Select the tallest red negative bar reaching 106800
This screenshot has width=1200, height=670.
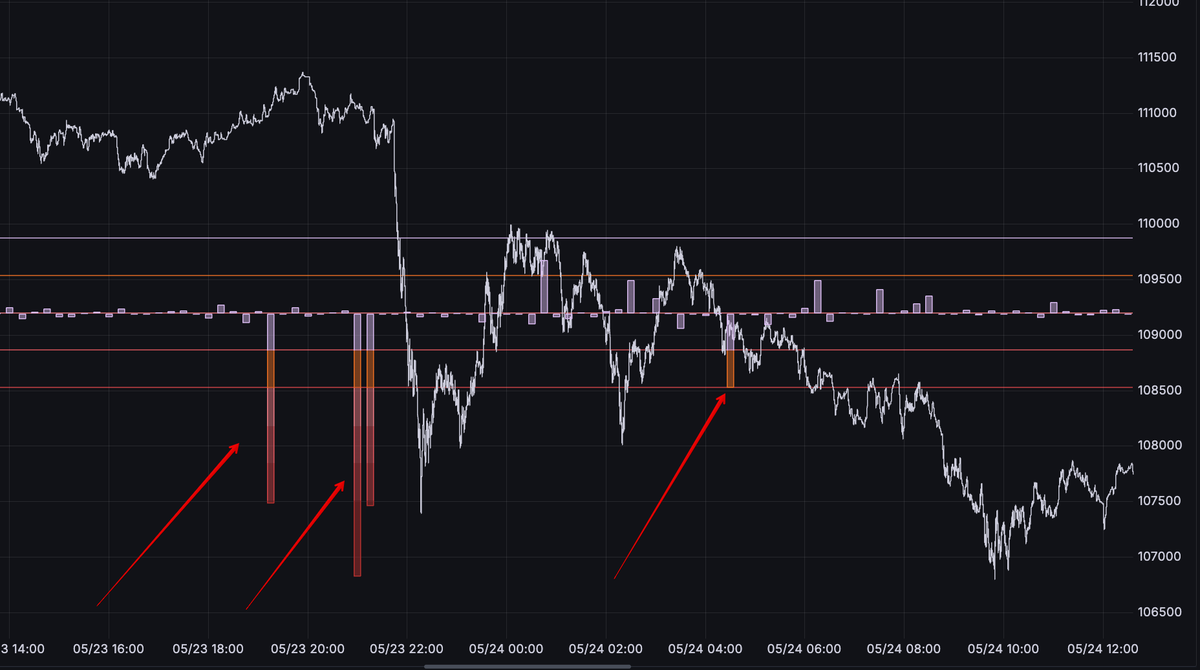click(x=357, y=445)
